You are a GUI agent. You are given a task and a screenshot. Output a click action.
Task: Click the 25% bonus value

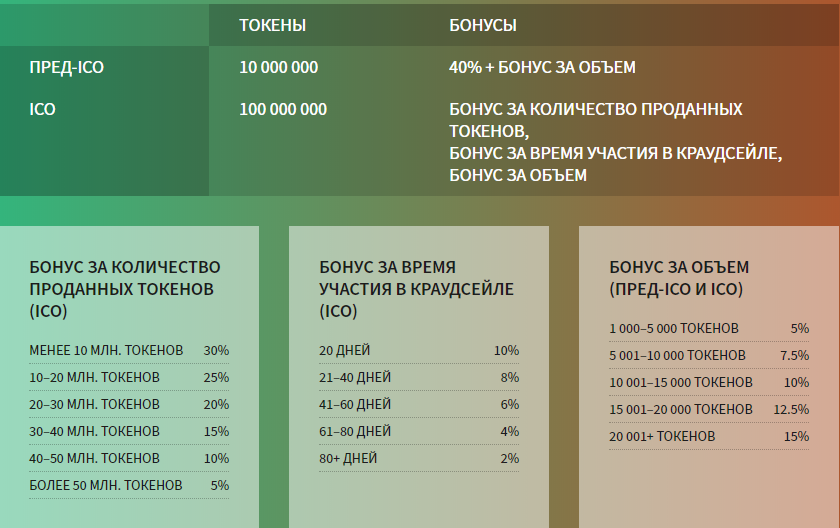216,378
